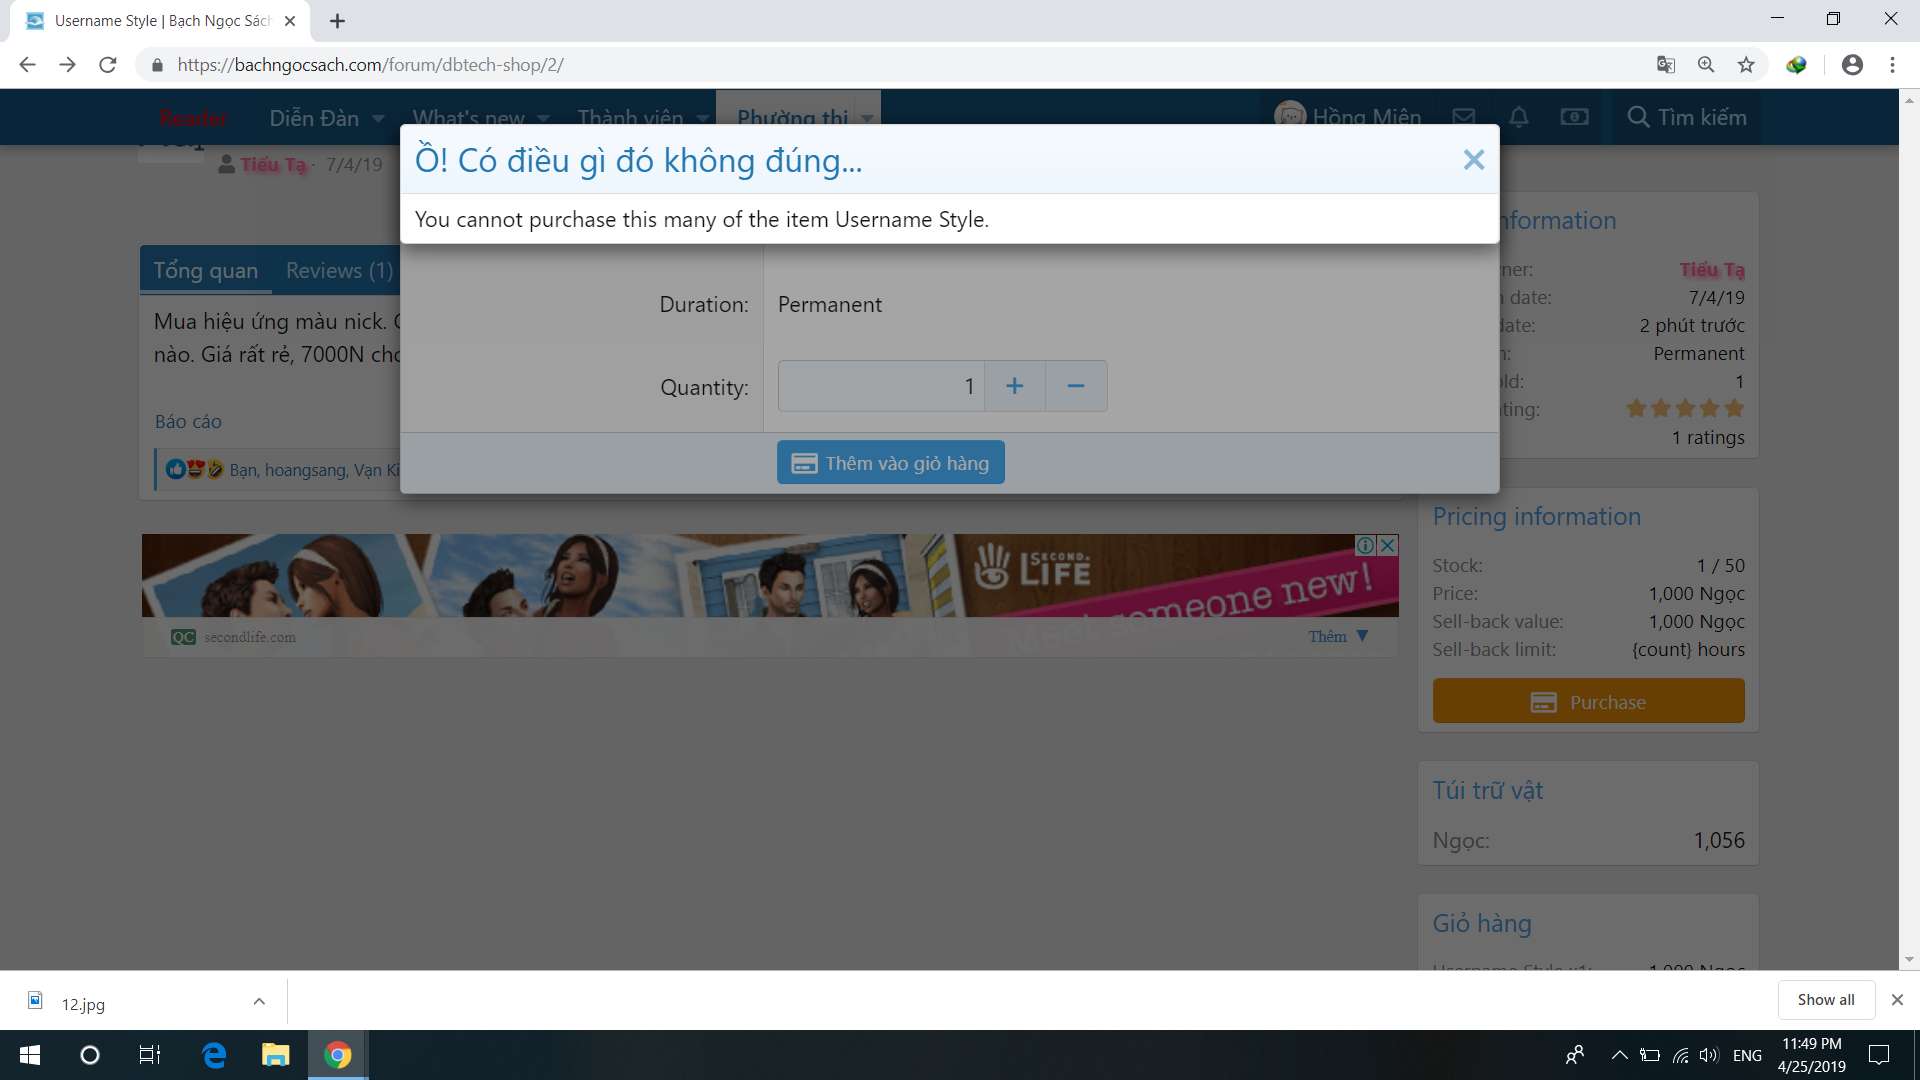Open the Chrome three-dot menu
Screen dimensions: 1920x1080
(x=1892, y=65)
